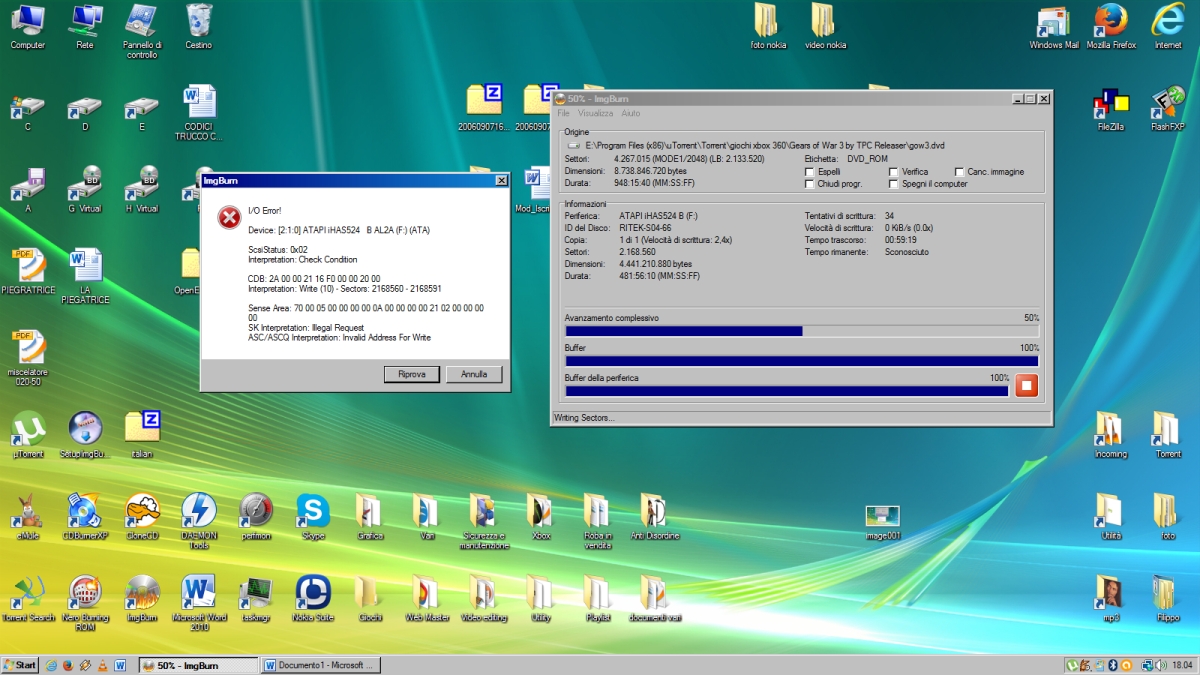This screenshot has height=675, width=1200.
Task: Click the red error icon in the dialog
Action: [229, 216]
